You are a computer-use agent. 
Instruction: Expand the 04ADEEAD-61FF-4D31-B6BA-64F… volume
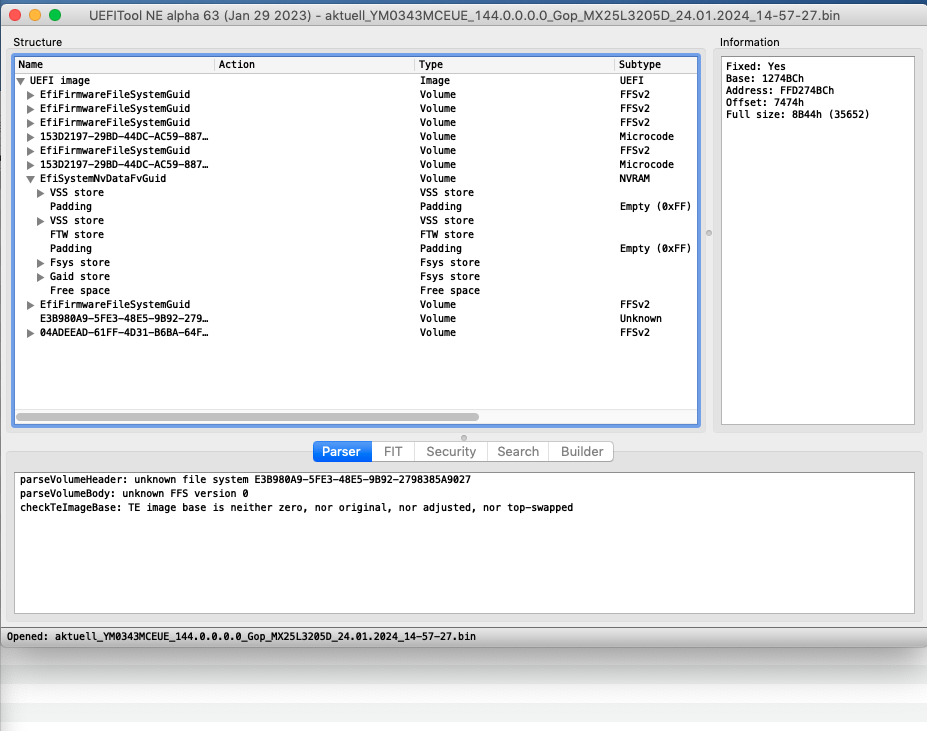pyautogui.click(x=30, y=334)
